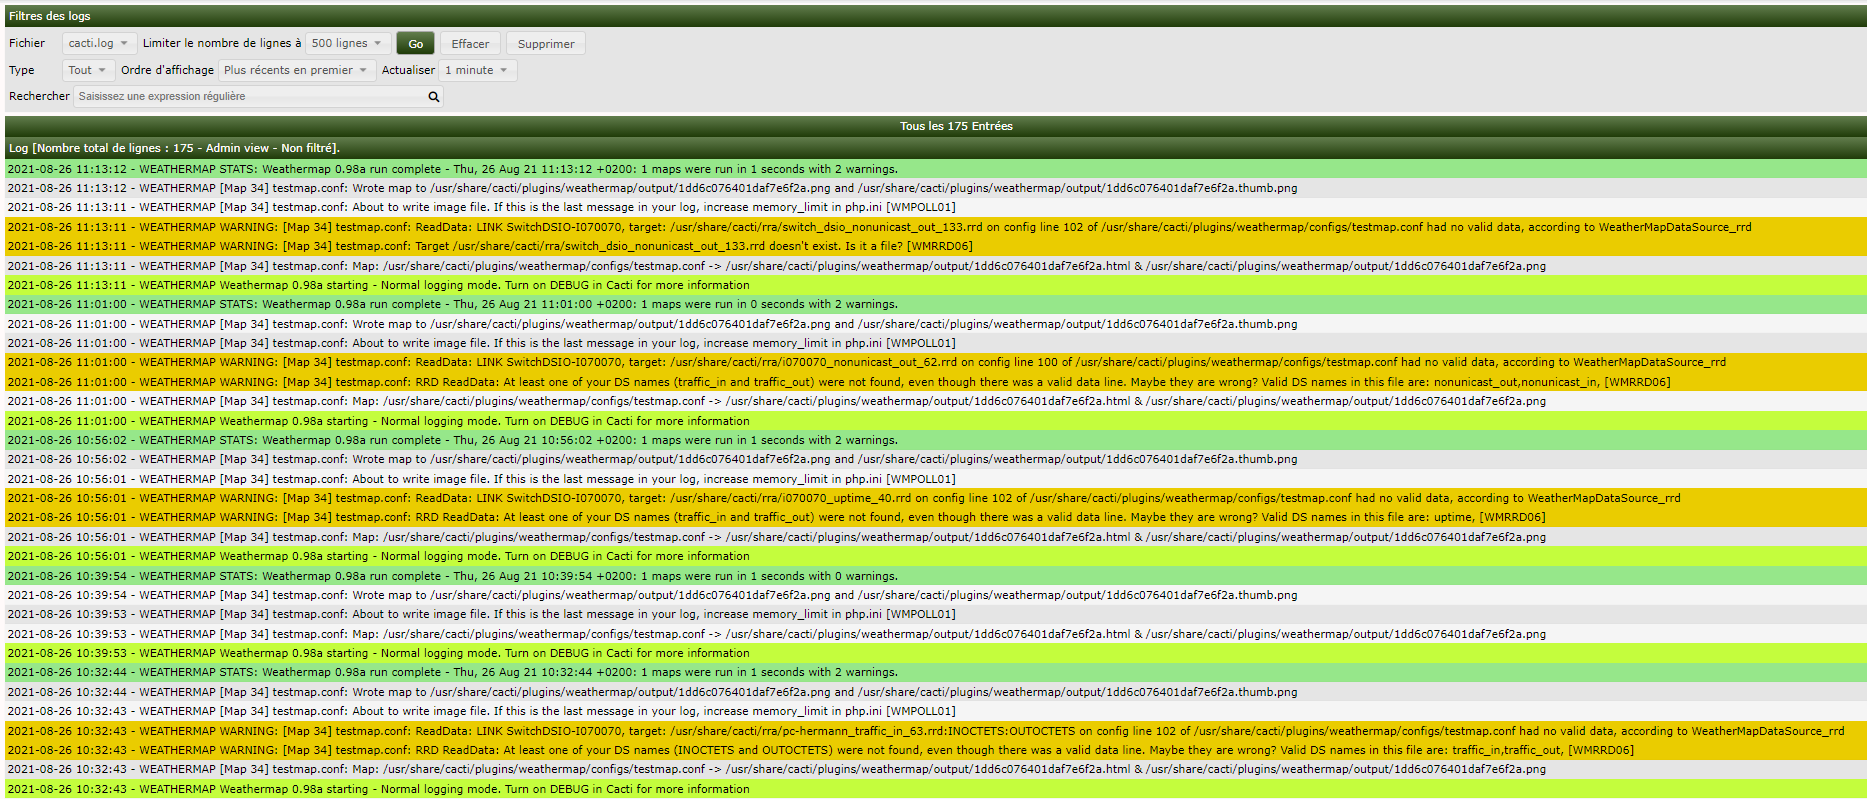Image resolution: width=1867 pixels, height=799 pixels.
Task: Click the 'Log [Nombre total de lignes : 175' header
Action: pos(174,148)
